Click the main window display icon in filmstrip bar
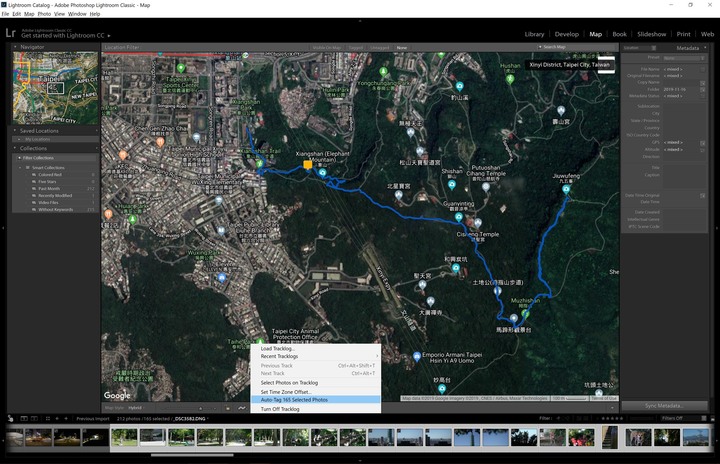Screen dimensions: 720x464 coord(24,419)
